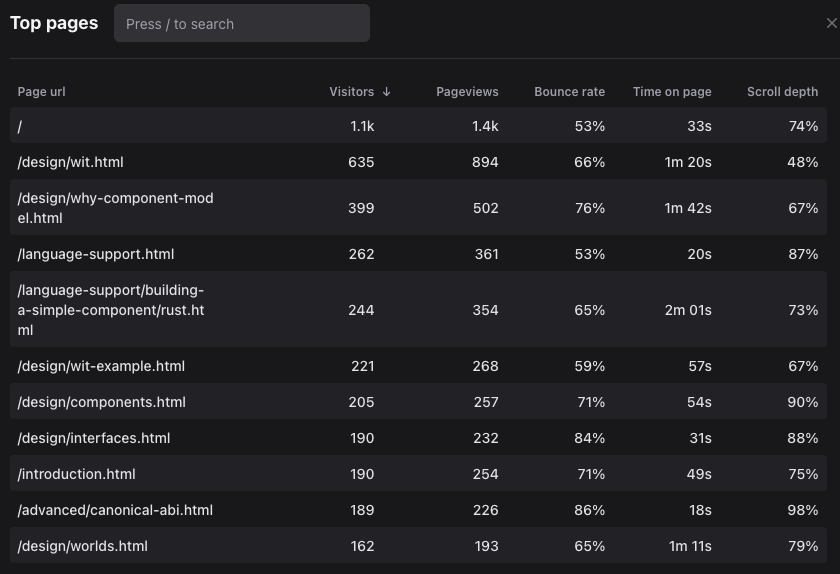Viewport: 840px width, 574px height.
Task: Open the root / page row
Action: click(20, 126)
